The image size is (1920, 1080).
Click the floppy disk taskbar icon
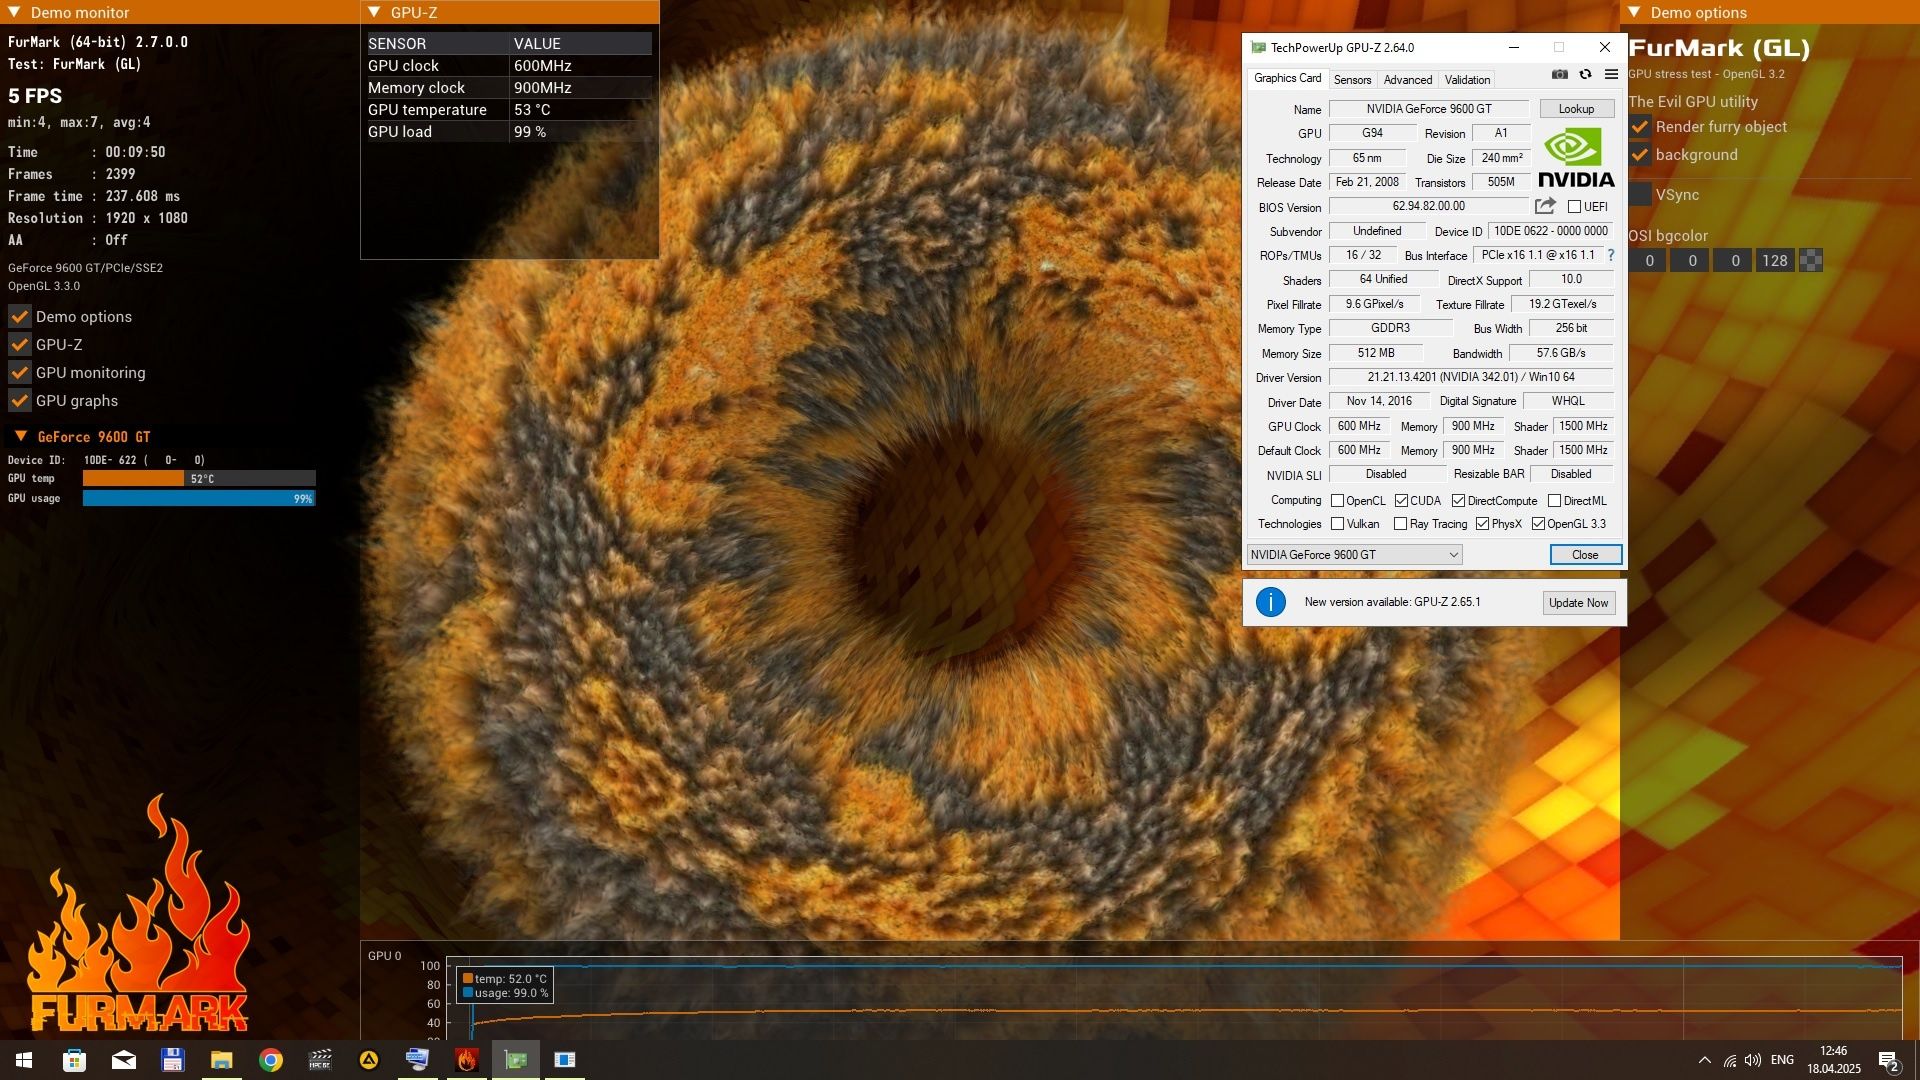[172, 1060]
